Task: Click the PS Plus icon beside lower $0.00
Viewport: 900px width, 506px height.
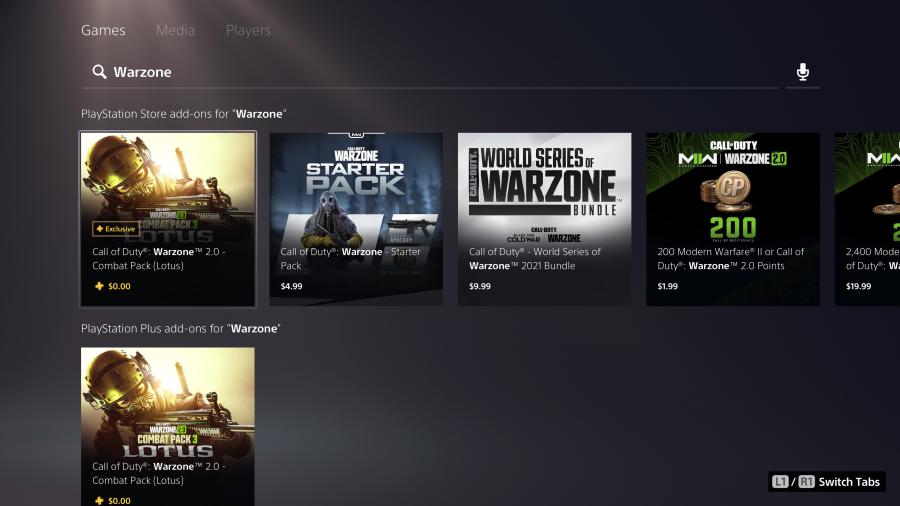Action: point(99,500)
